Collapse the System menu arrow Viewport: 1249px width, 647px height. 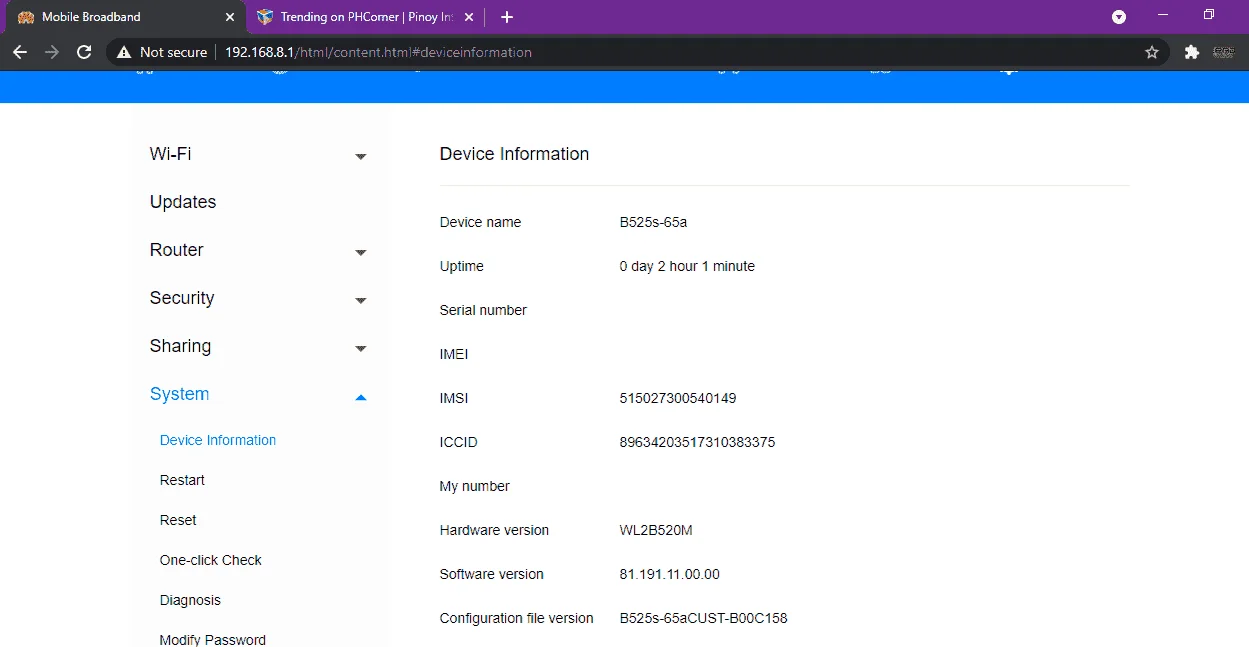[x=361, y=397]
